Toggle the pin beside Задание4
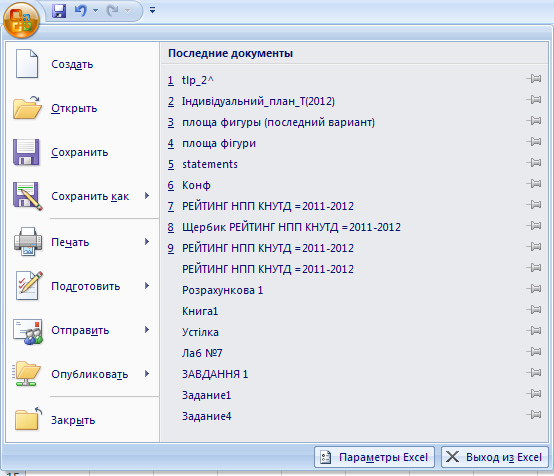Image resolution: width=554 pixels, height=476 pixels. (534, 414)
